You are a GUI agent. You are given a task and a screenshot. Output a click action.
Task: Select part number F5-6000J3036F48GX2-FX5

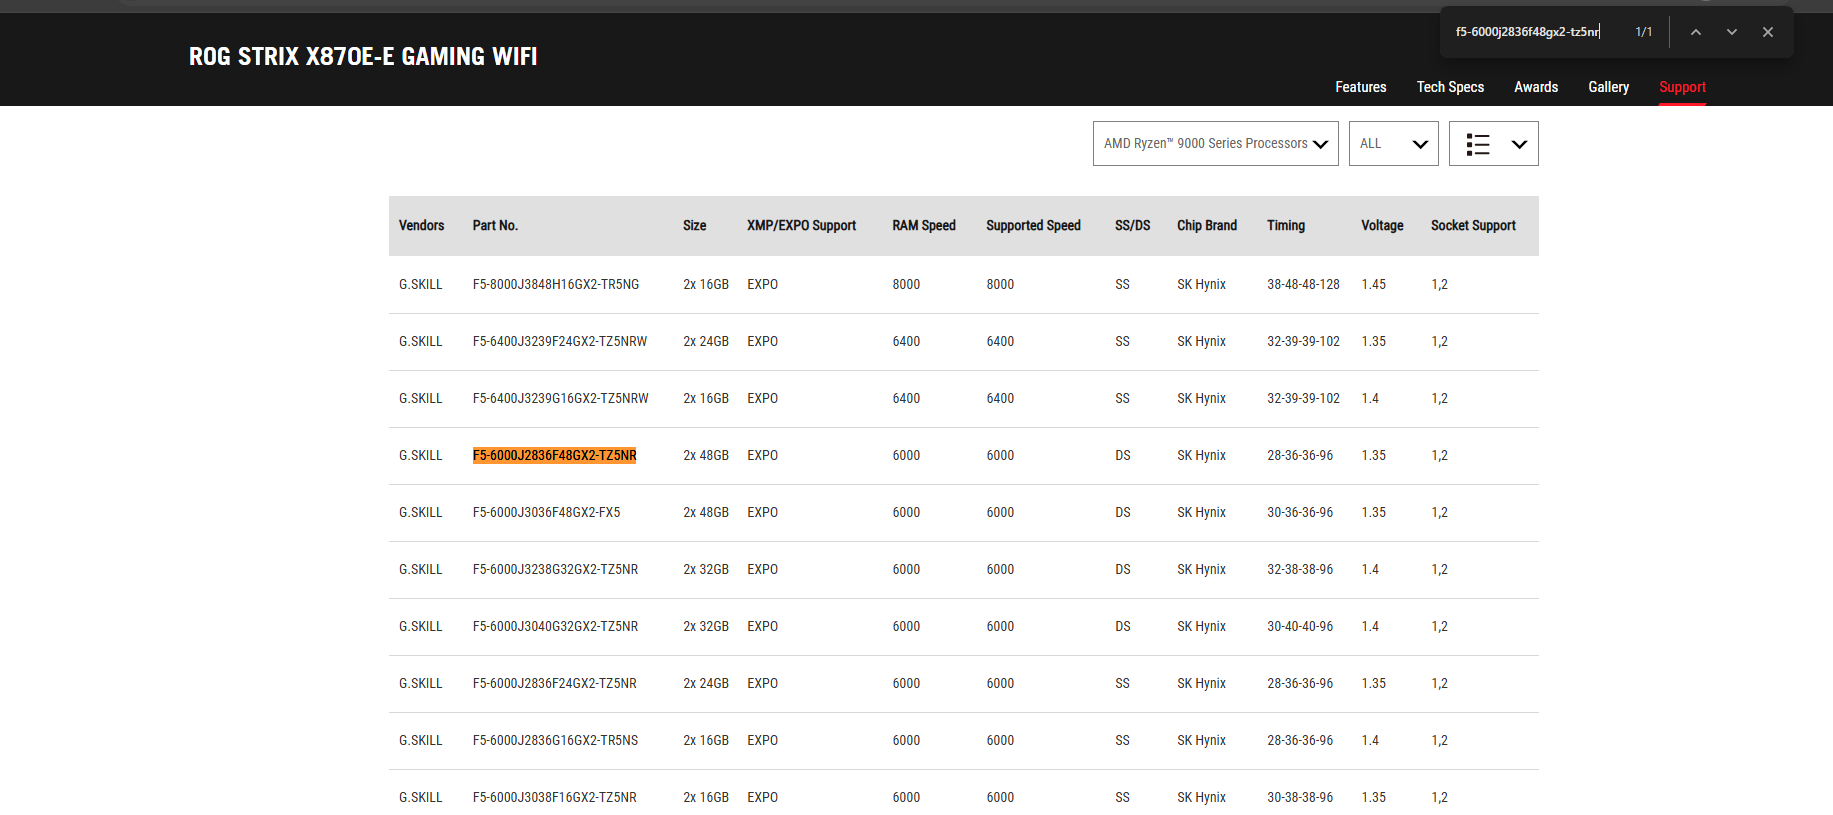[546, 513]
